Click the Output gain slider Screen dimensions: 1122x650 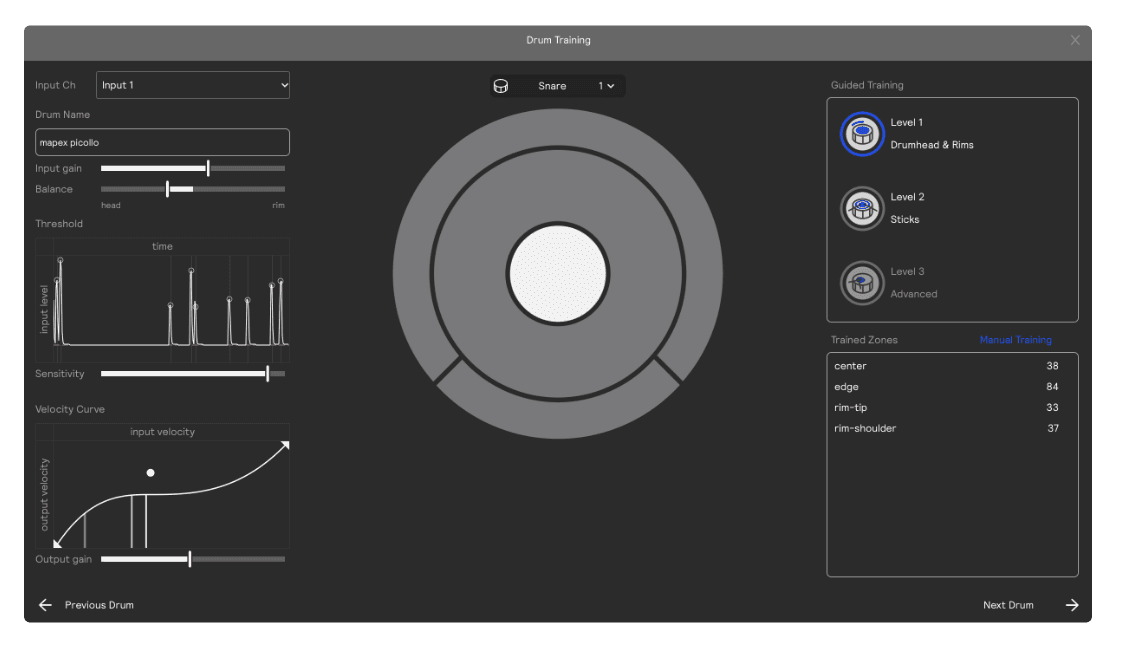tap(193, 559)
